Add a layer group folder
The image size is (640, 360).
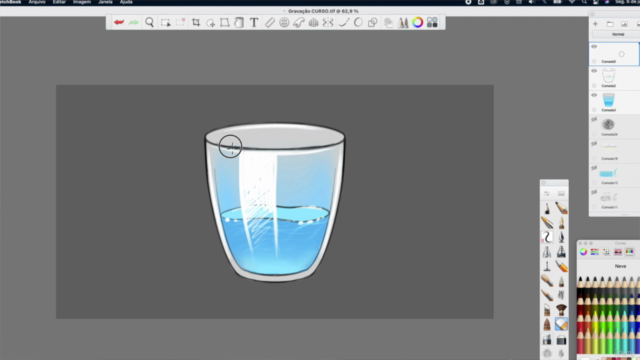coord(610,24)
